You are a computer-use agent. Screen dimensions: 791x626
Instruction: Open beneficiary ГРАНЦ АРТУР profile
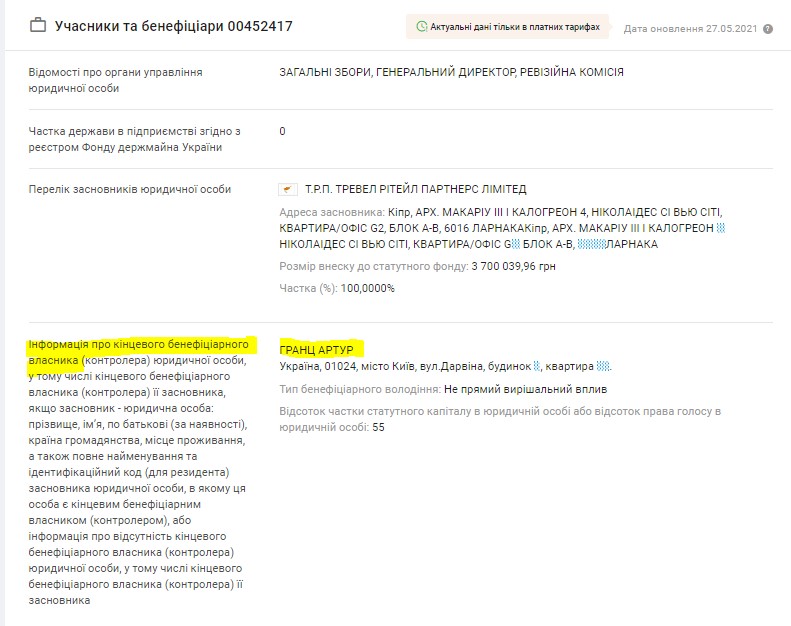click(x=323, y=349)
